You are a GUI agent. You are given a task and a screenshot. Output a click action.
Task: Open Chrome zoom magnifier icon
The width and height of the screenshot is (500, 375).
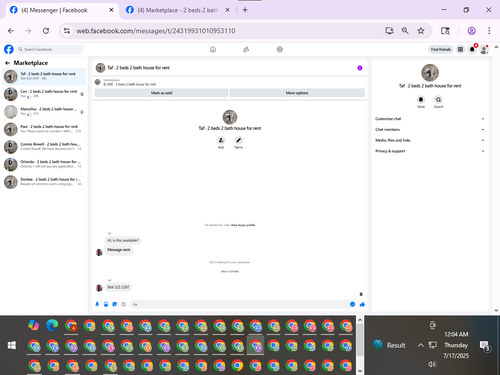[x=405, y=31]
